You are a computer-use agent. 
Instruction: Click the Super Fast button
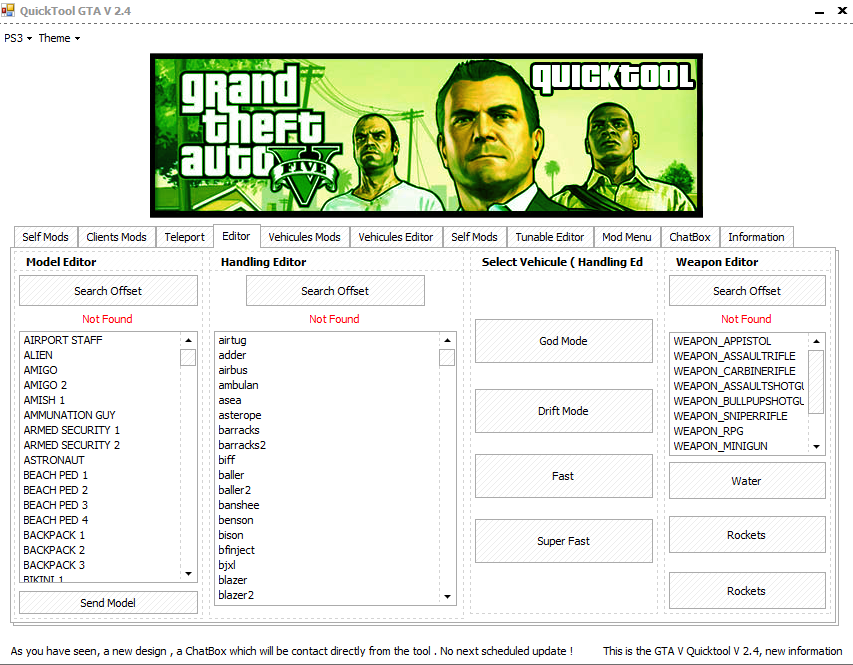[564, 541]
